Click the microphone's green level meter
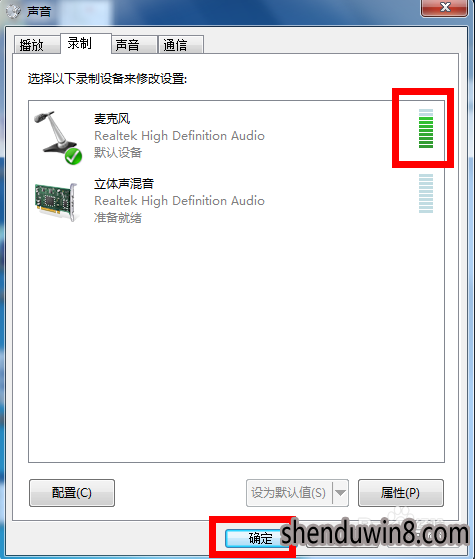 (425, 128)
